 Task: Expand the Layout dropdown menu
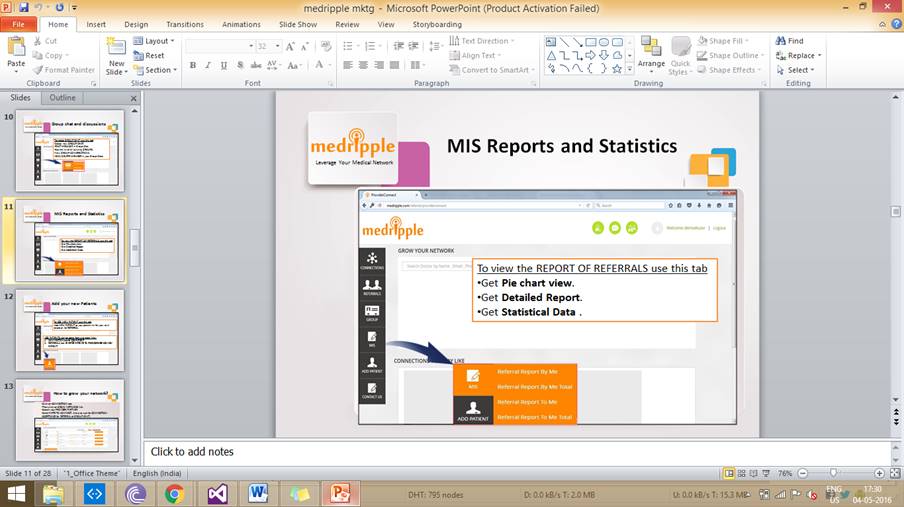154,41
